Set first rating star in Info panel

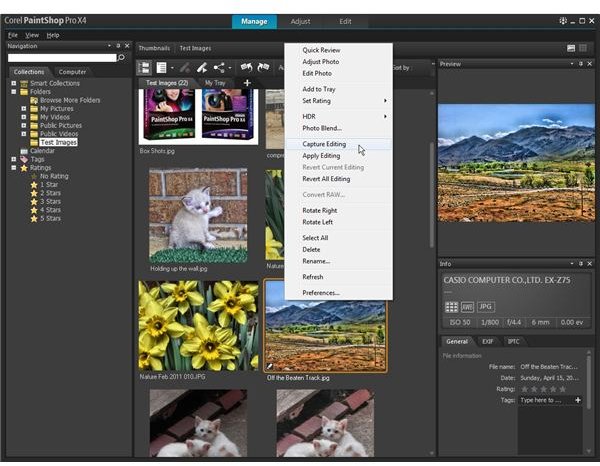click(x=525, y=389)
